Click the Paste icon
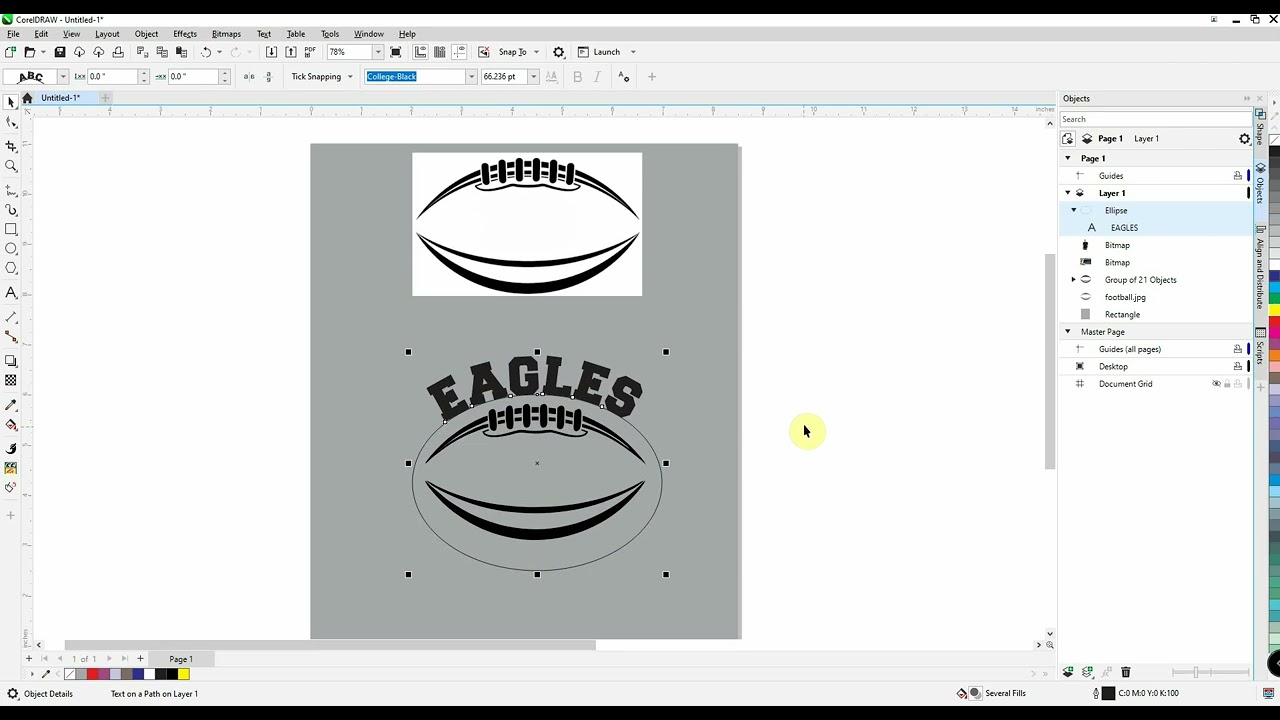The image size is (1280, 720). [181, 52]
